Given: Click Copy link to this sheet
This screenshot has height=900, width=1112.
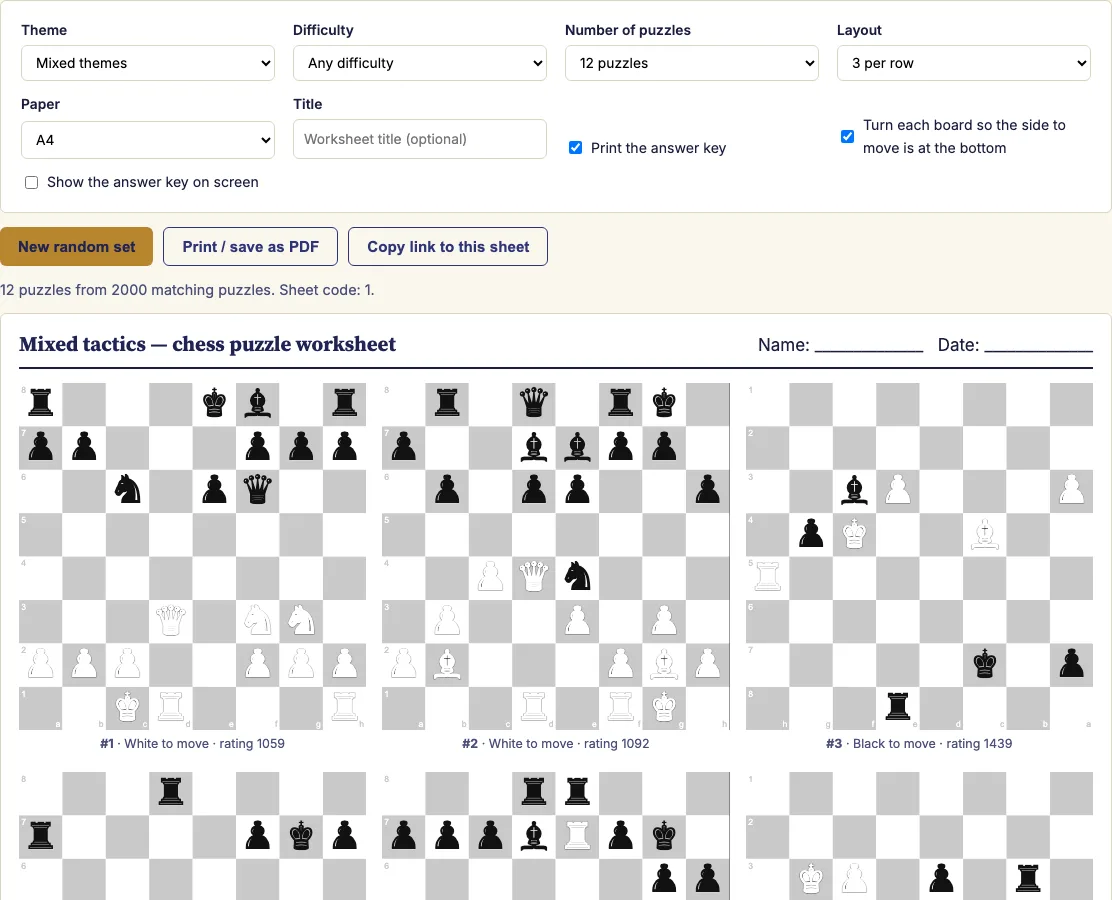Looking at the screenshot, I should (448, 247).
